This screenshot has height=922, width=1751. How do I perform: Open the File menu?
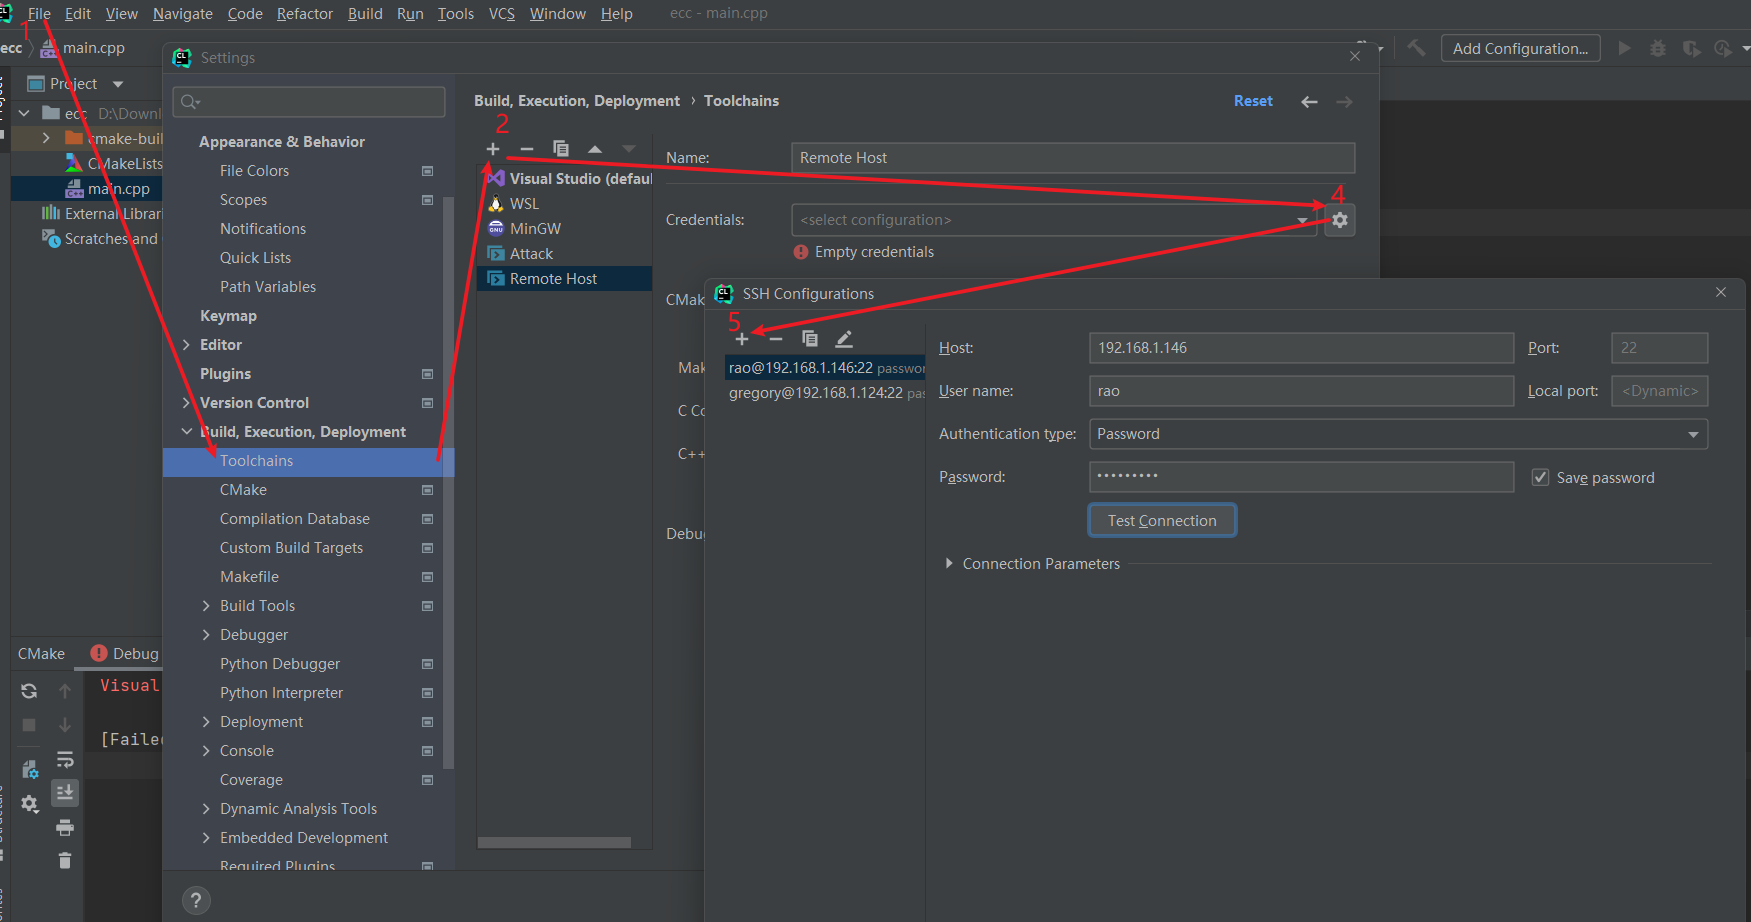(x=39, y=14)
